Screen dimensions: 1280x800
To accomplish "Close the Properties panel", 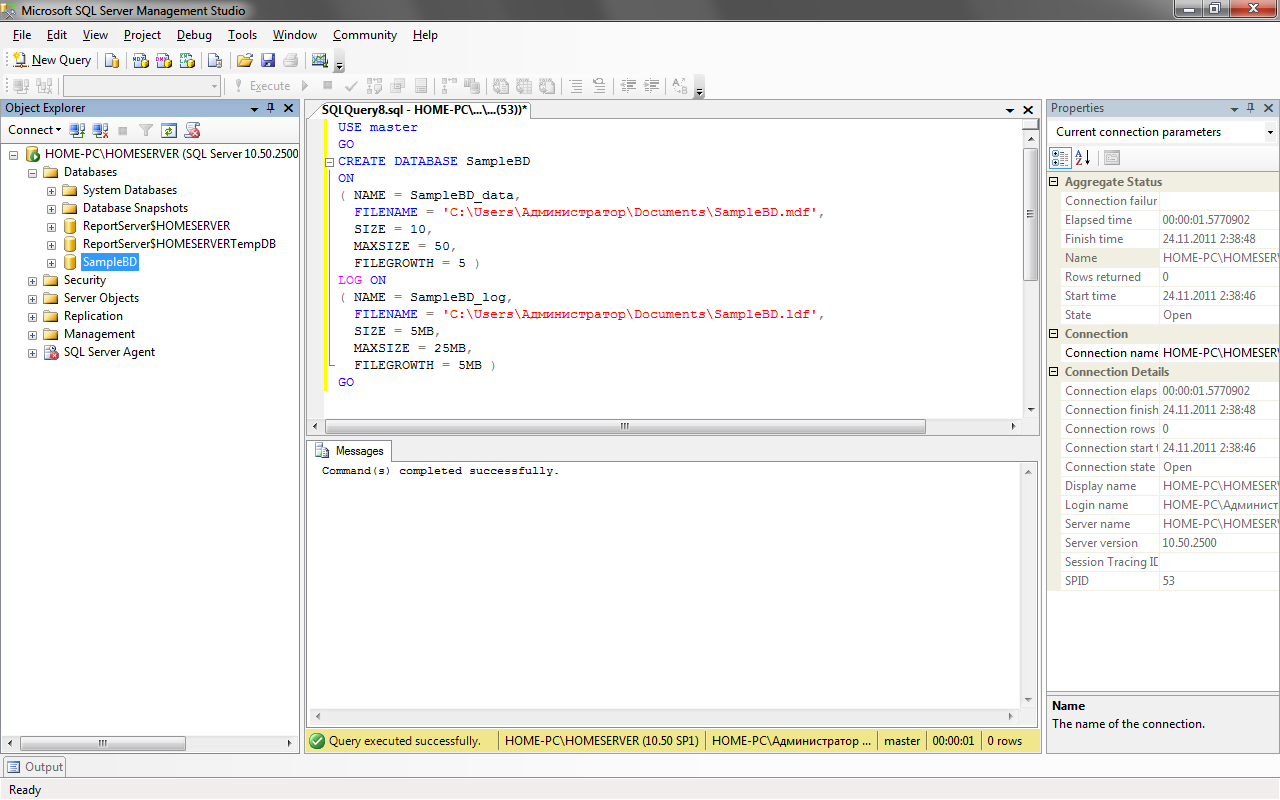I will point(1269,108).
